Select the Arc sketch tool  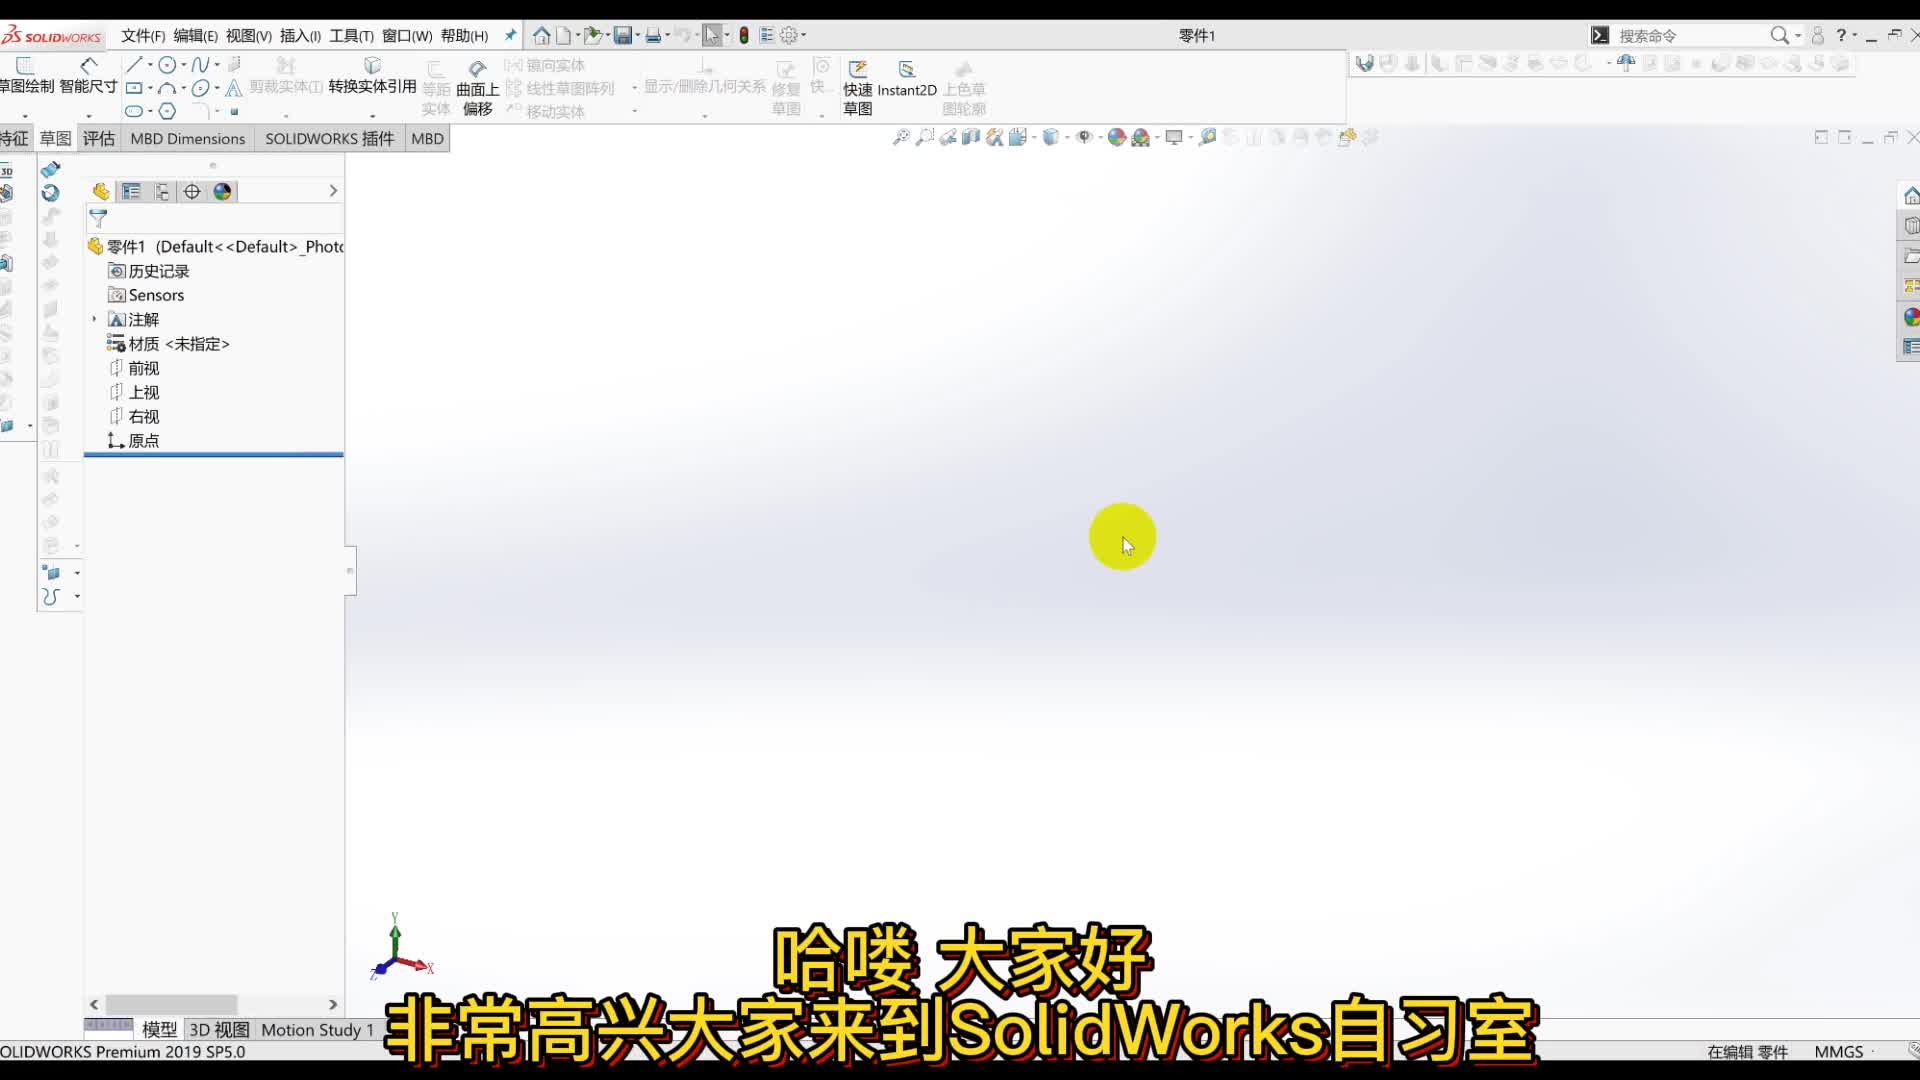167,88
